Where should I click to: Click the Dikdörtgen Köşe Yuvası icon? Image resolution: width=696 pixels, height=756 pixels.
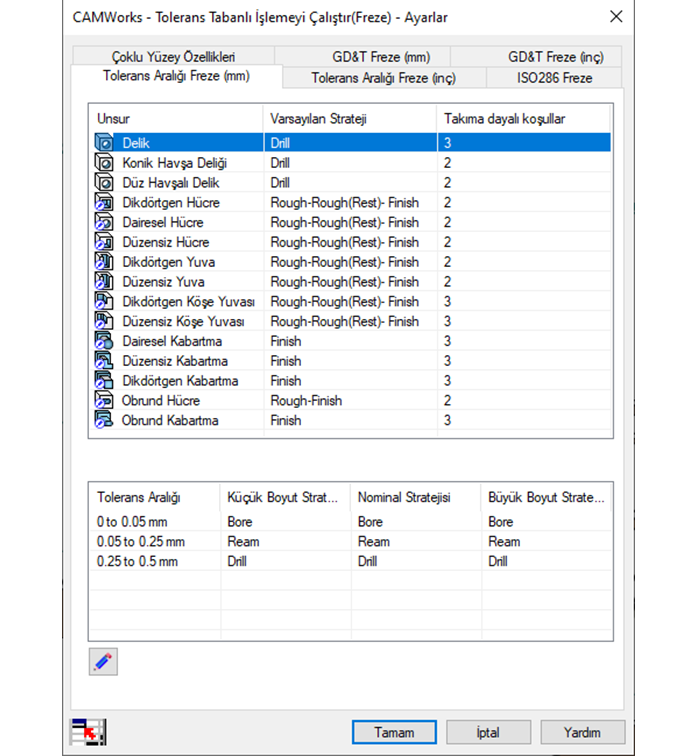click(x=104, y=302)
